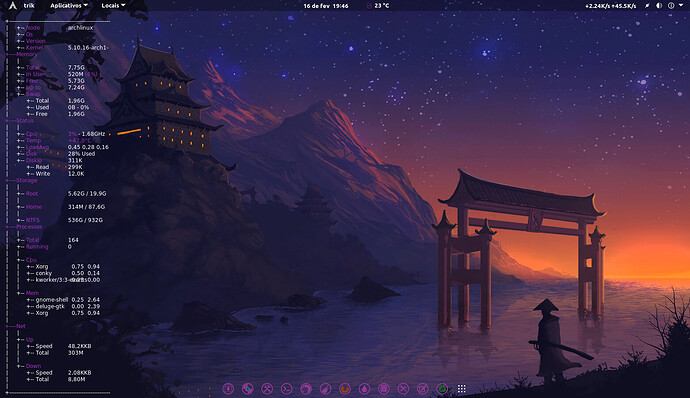
Task: Show all applications grid
Action: click(462, 388)
